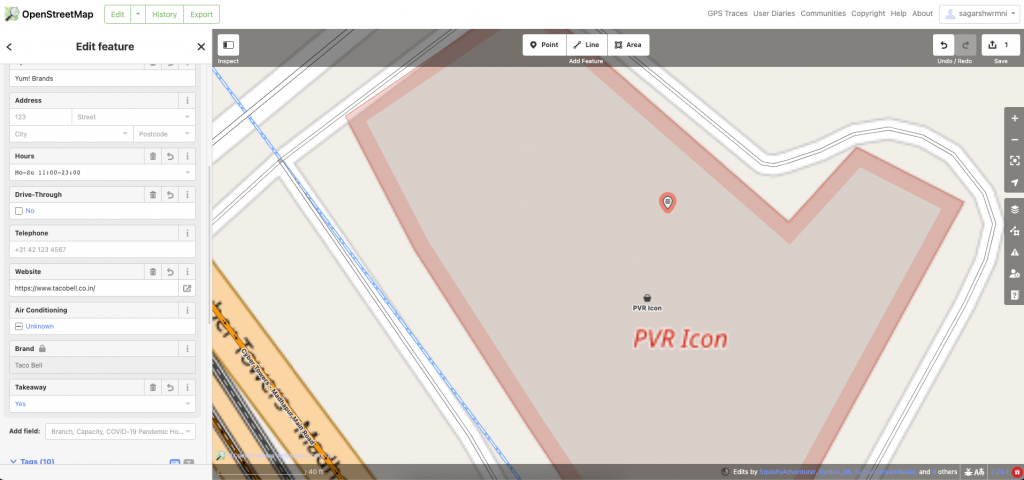Open Taco Bell website link in new tab
The width and height of the screenshot is (1024, 480).
click(187, 288)
